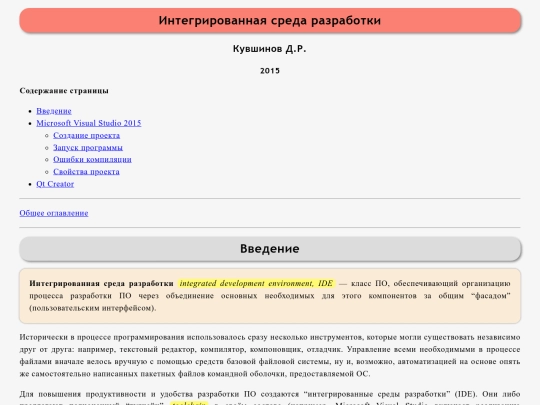Click the year 2015 under the author
This screenshot has height=405, width=540.
coord(270,71)
